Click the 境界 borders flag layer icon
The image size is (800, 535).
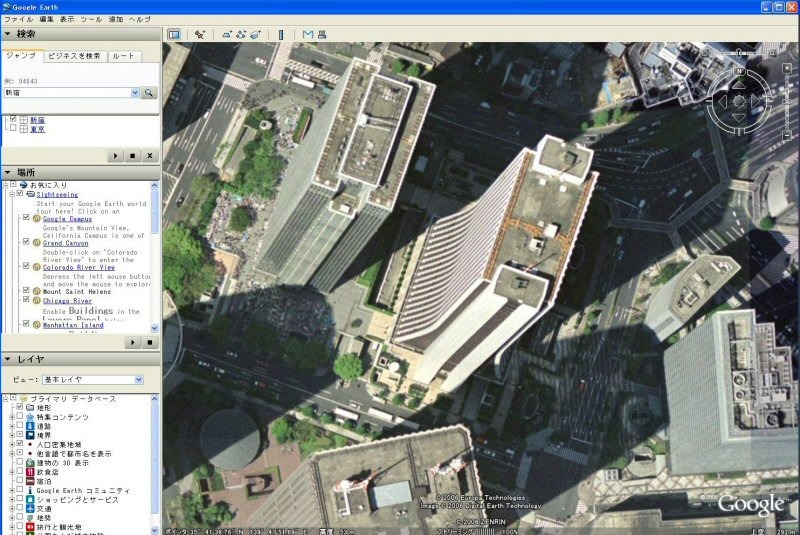coord(30,436)
